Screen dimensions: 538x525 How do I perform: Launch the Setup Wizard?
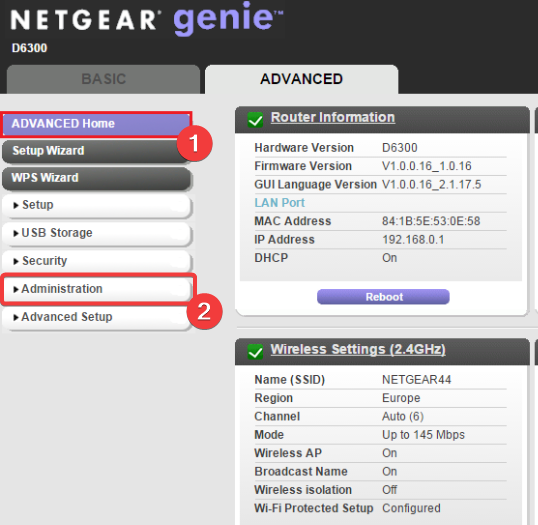(x=96, y=151)
